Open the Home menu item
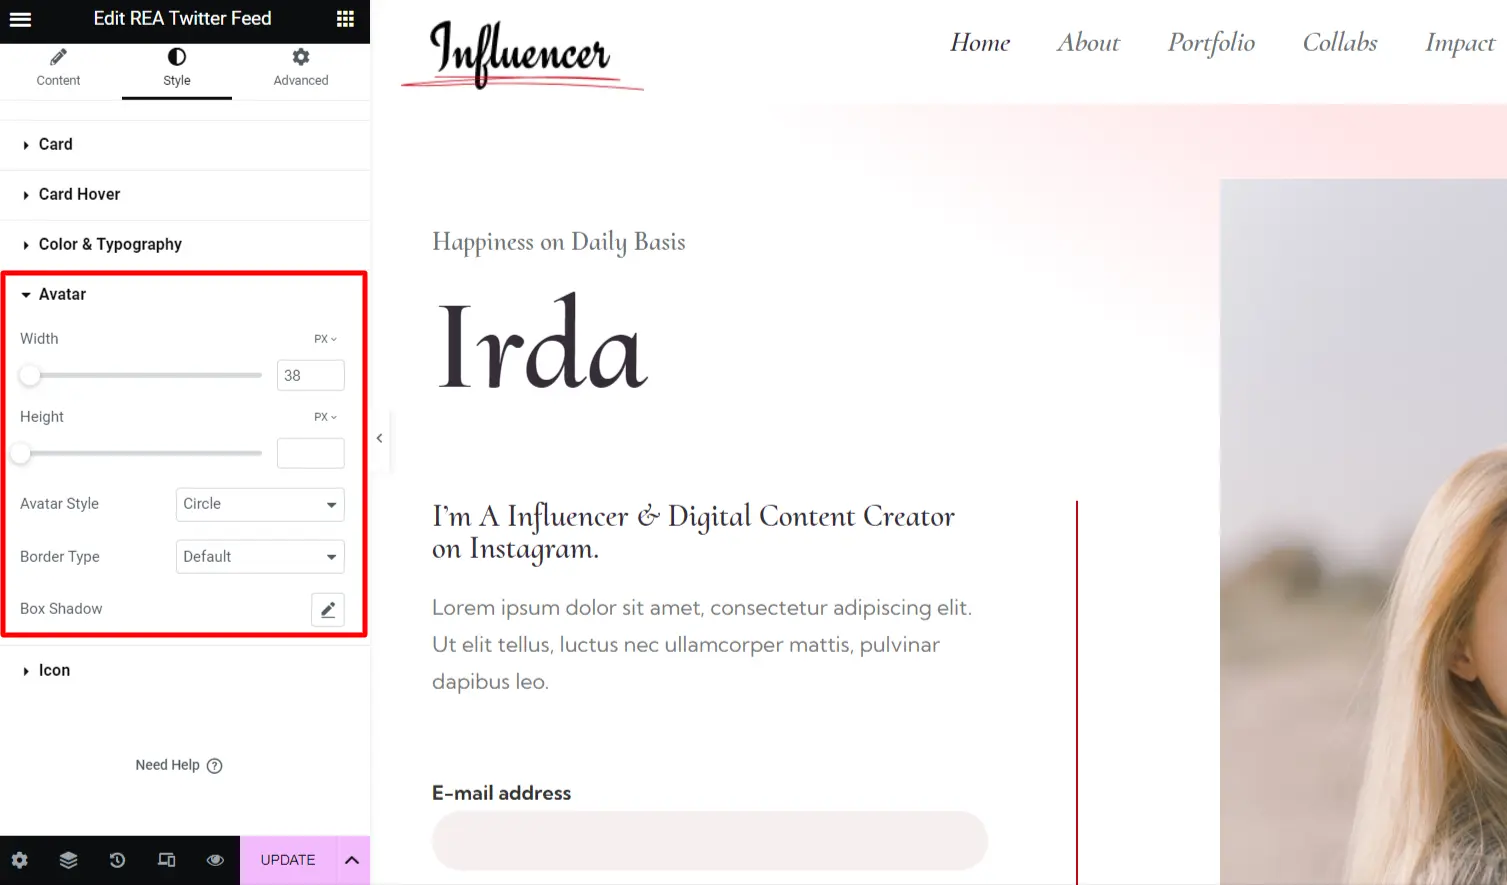This screenshot has width=1507, height=885. pyautogui.click(x=980, y=42)
